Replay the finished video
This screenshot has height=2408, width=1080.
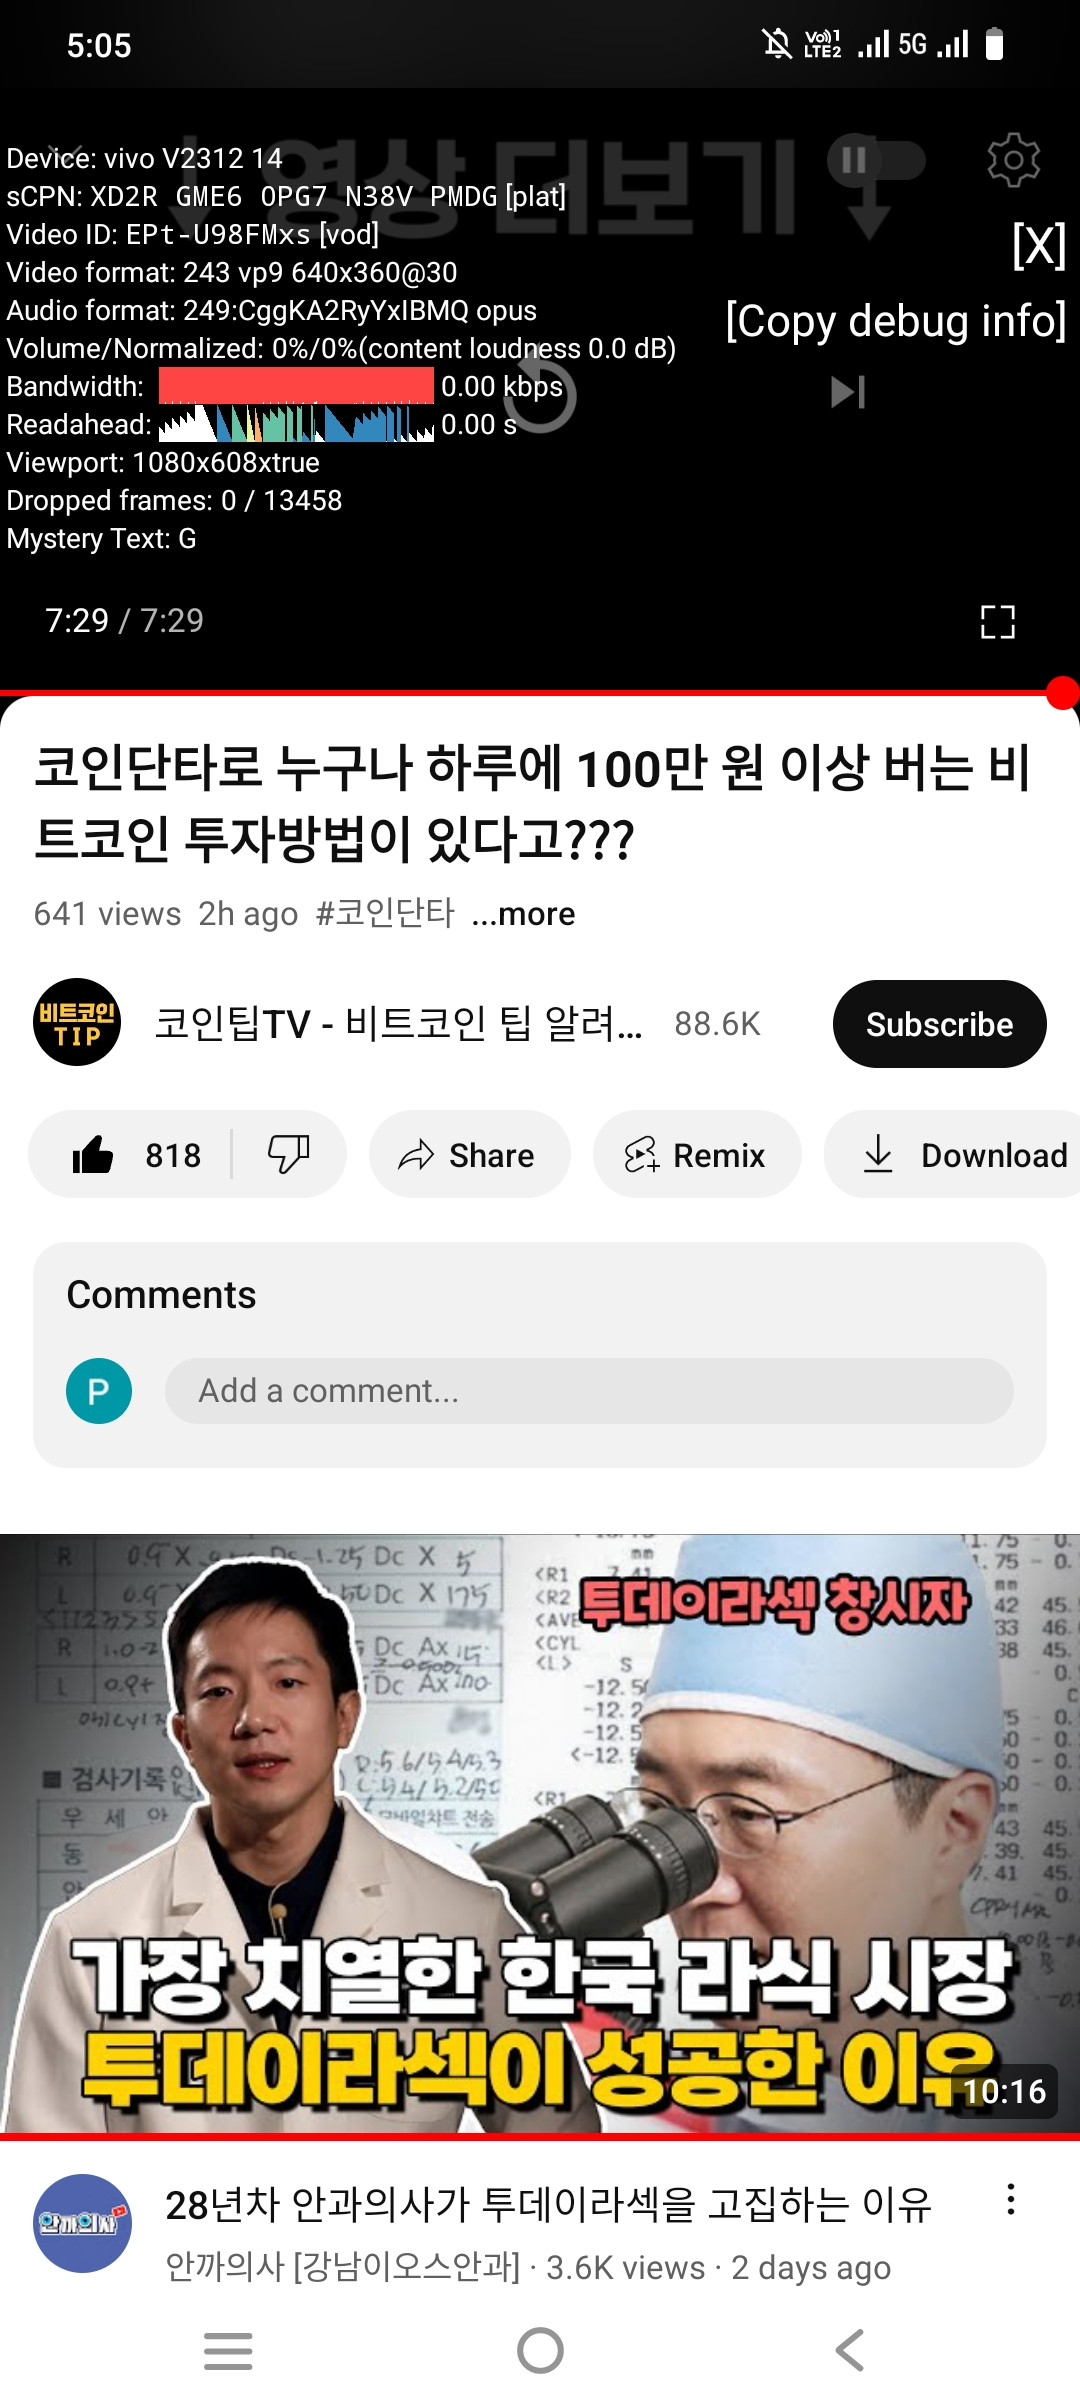[540, 396]
